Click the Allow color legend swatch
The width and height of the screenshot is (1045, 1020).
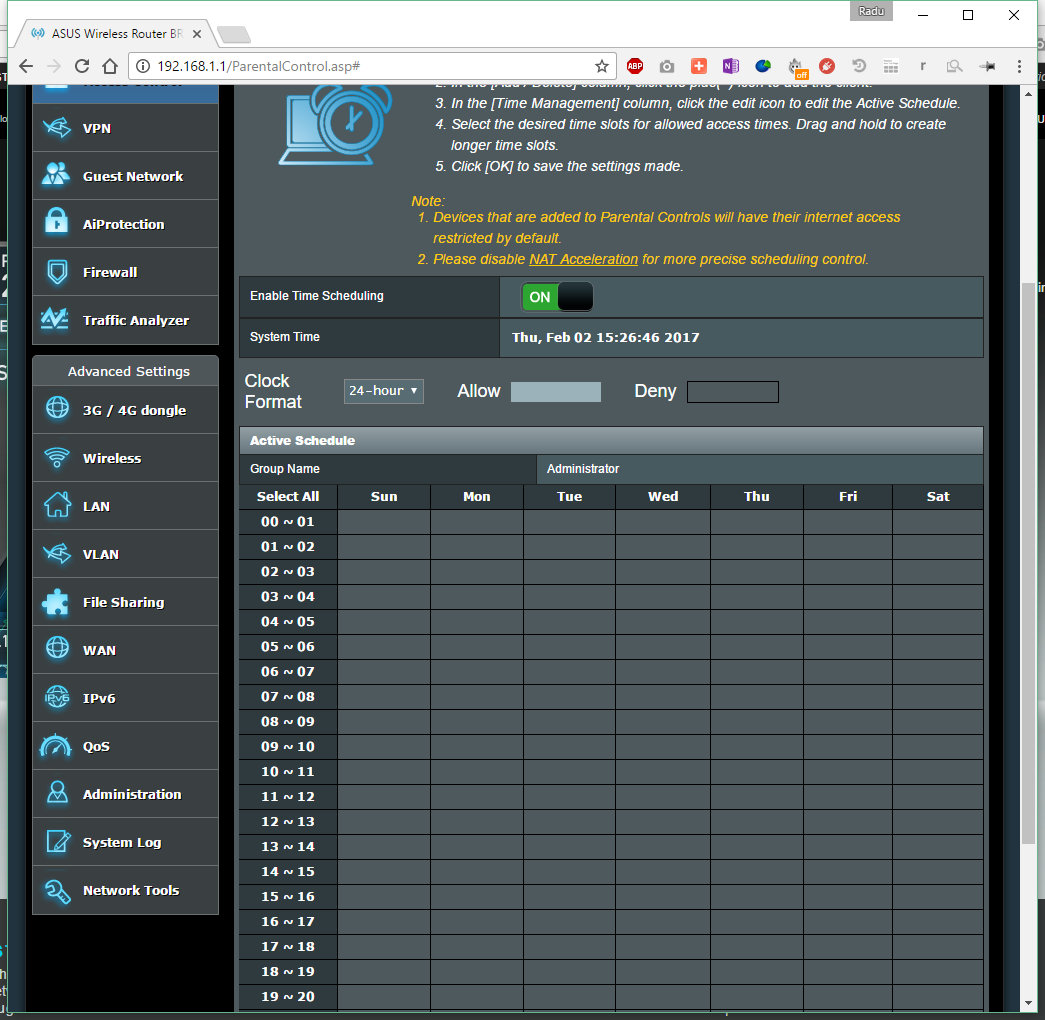[556, 392]
